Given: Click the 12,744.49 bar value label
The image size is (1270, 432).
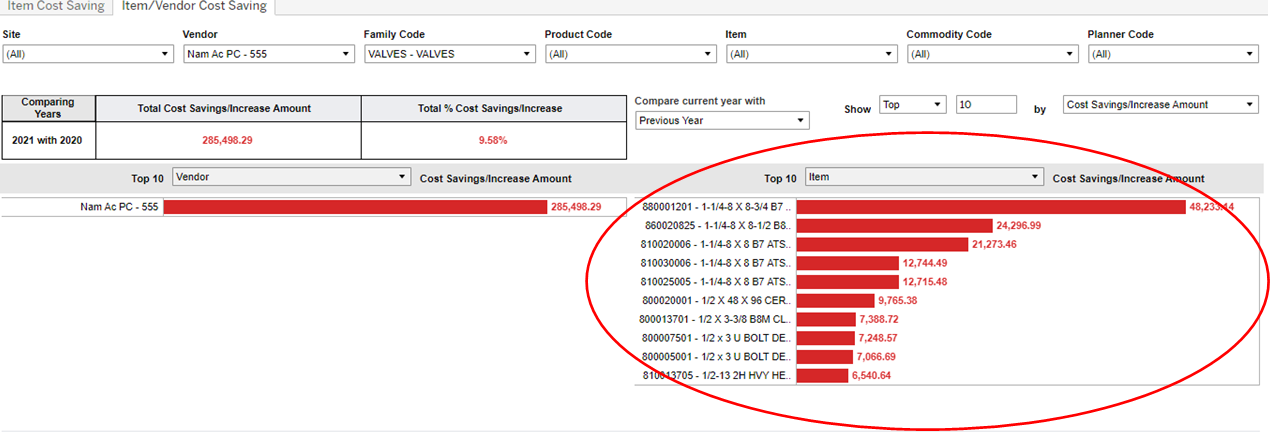Looking at the screenshot, I should click(925, 263).
